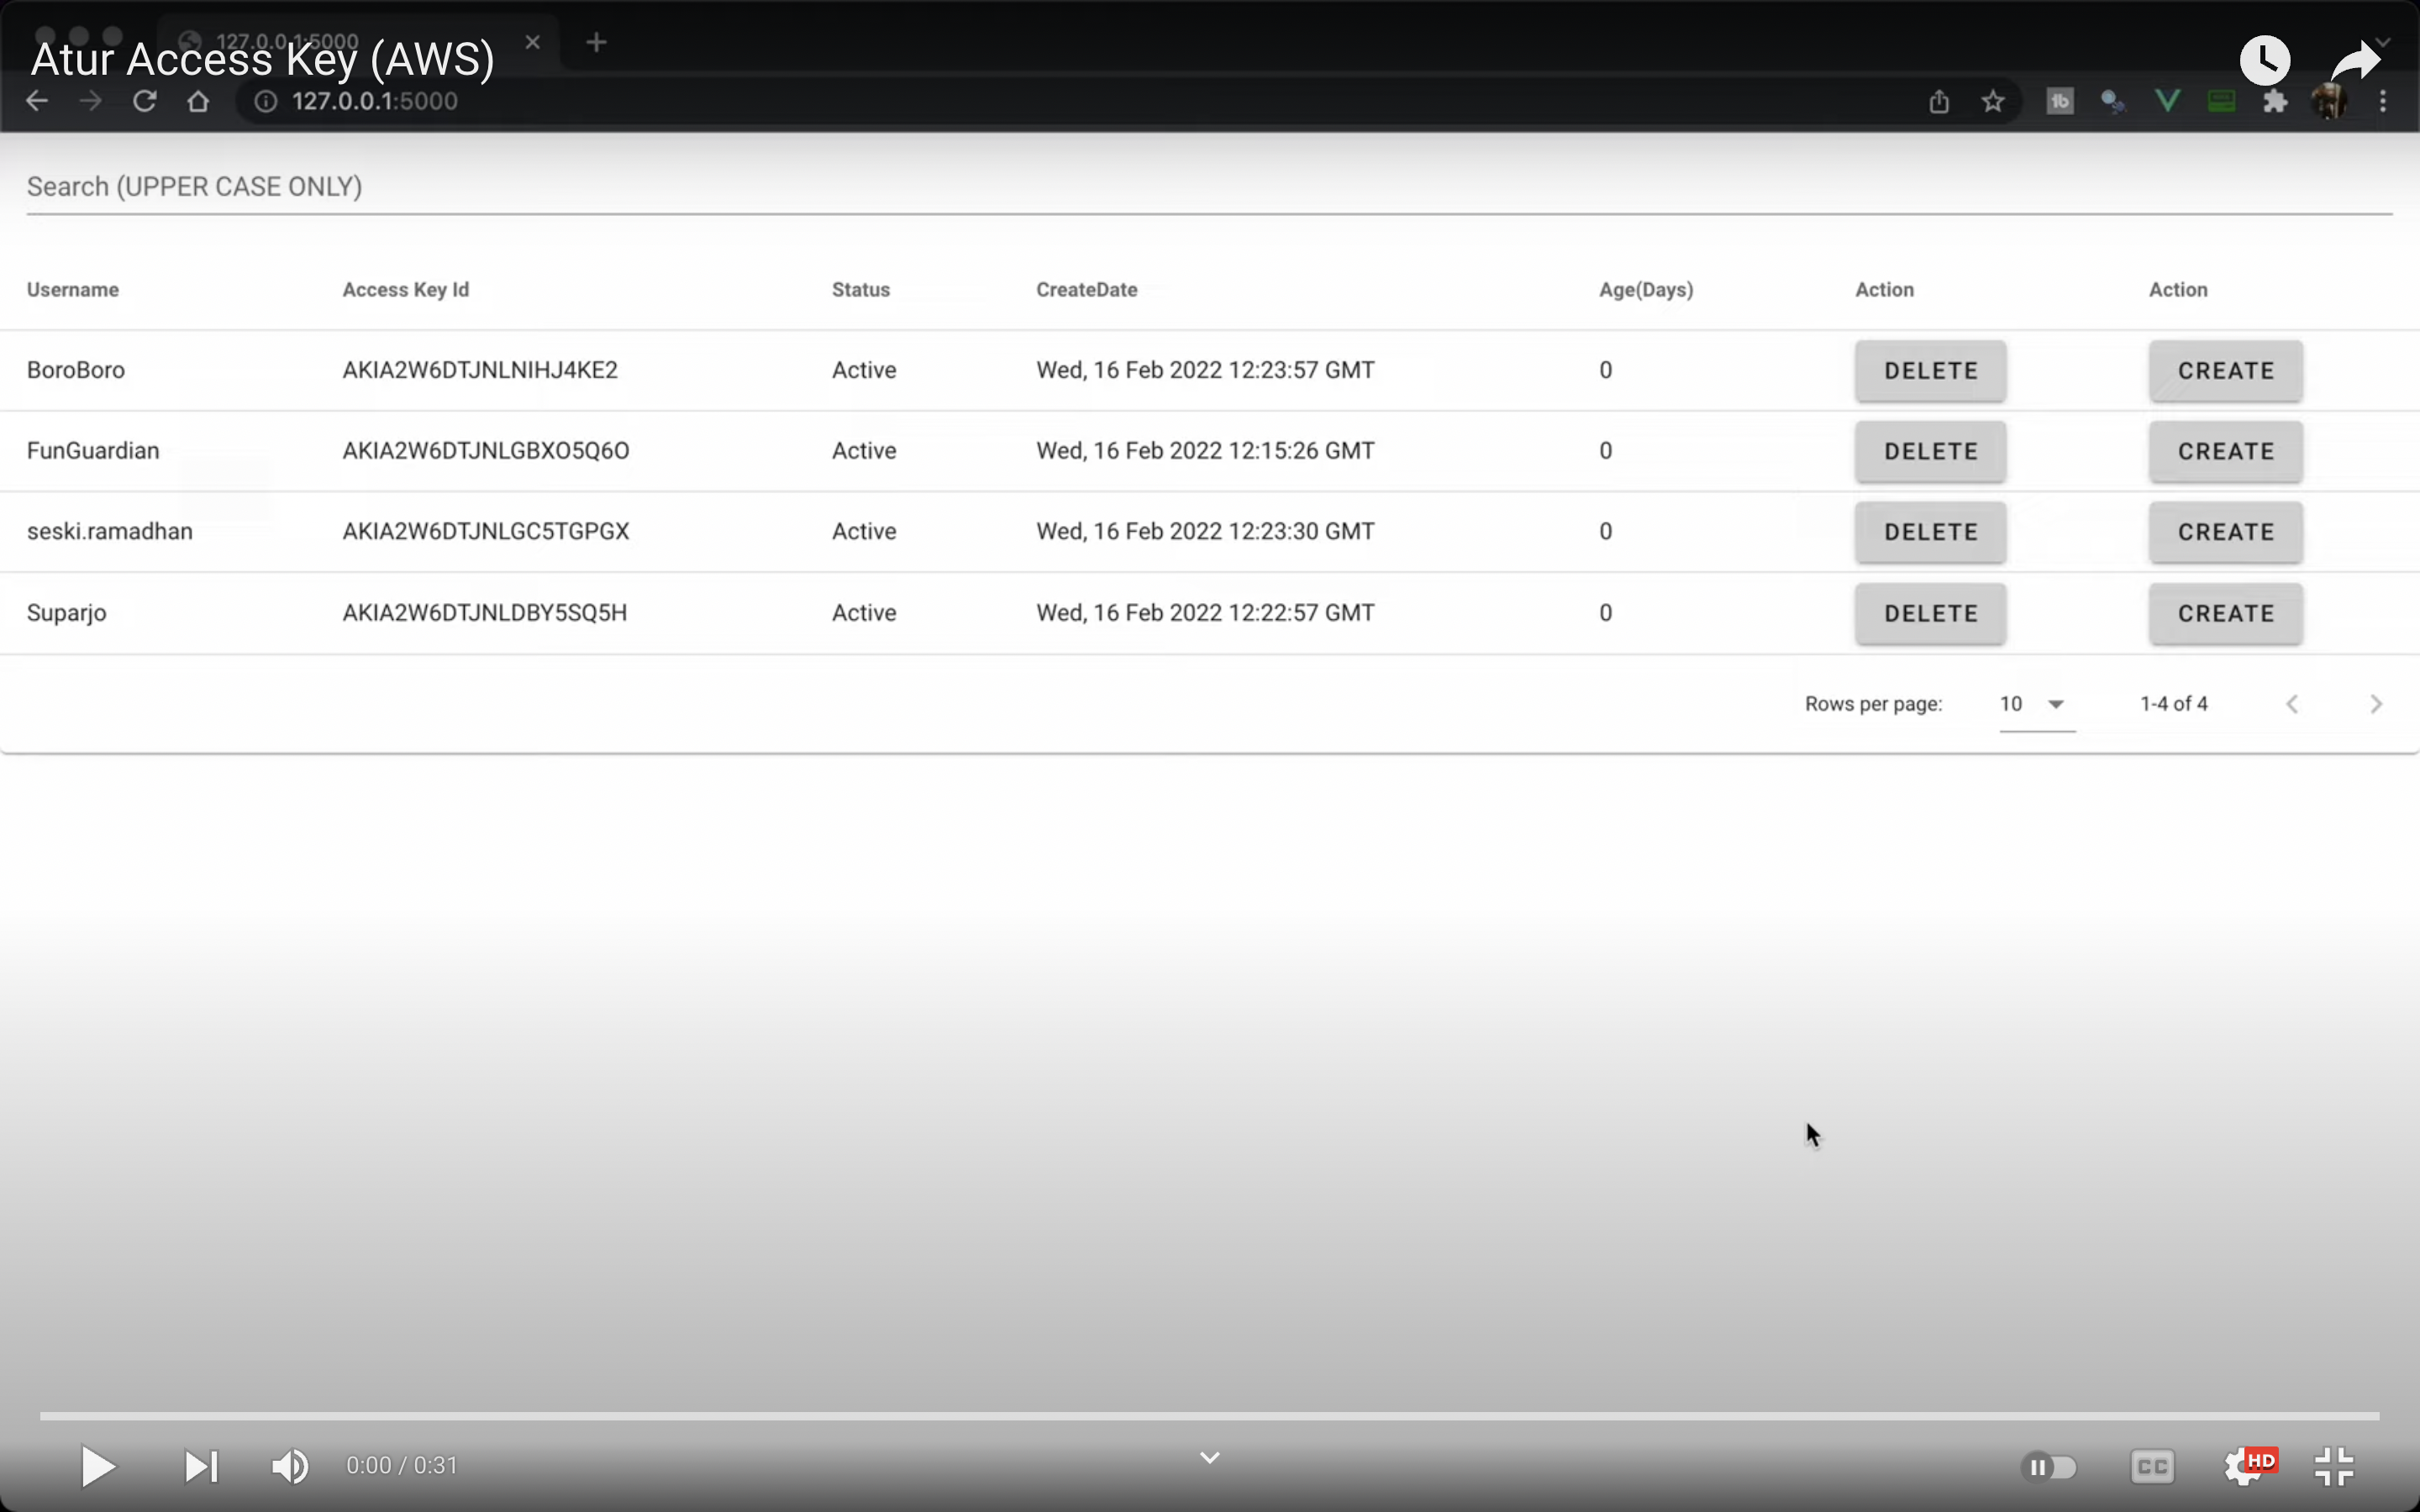Create access key for Suparjo
2420x1512 pixels.
click(2225, 613)
